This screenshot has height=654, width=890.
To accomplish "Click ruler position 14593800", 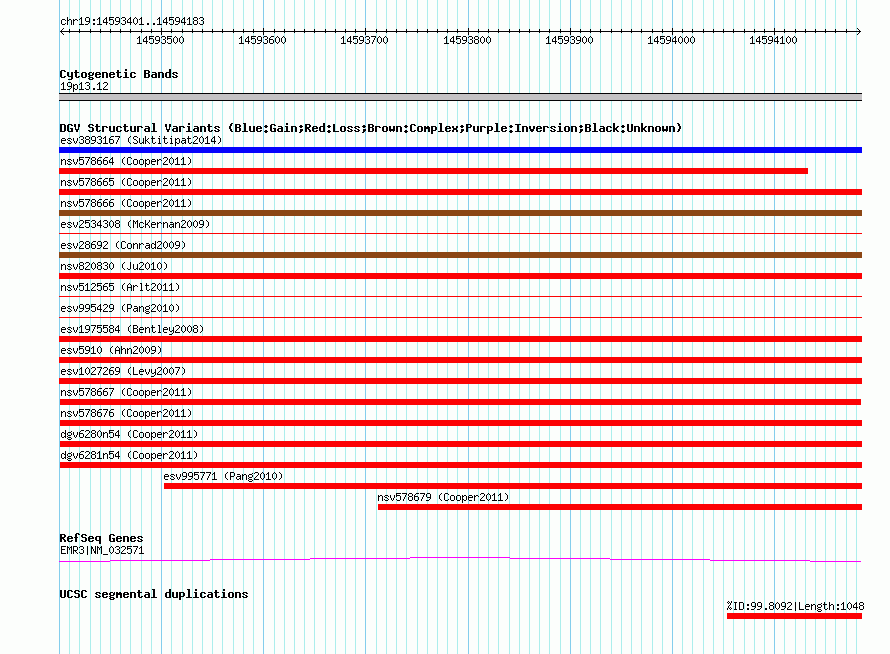I will (467, 40).
